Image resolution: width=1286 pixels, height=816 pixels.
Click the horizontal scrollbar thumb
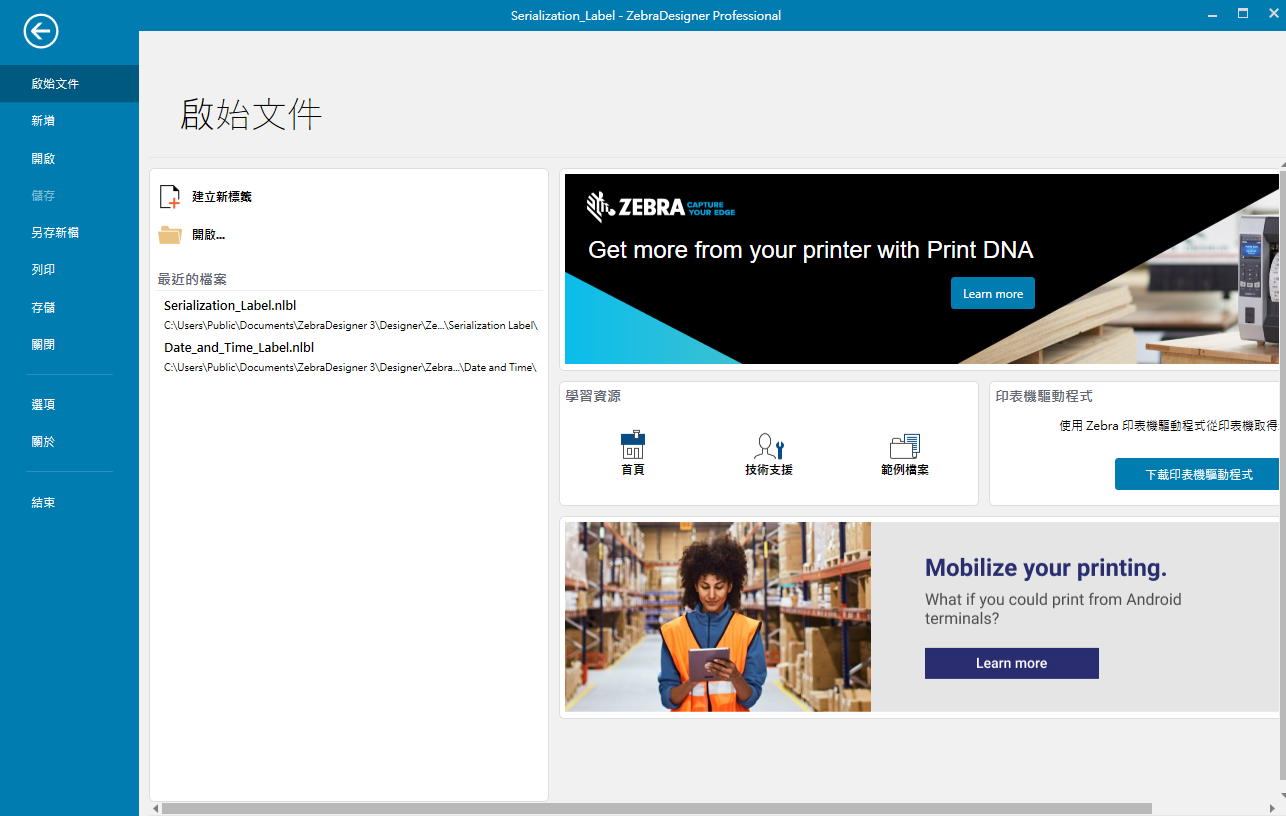[x=657, y=808]
